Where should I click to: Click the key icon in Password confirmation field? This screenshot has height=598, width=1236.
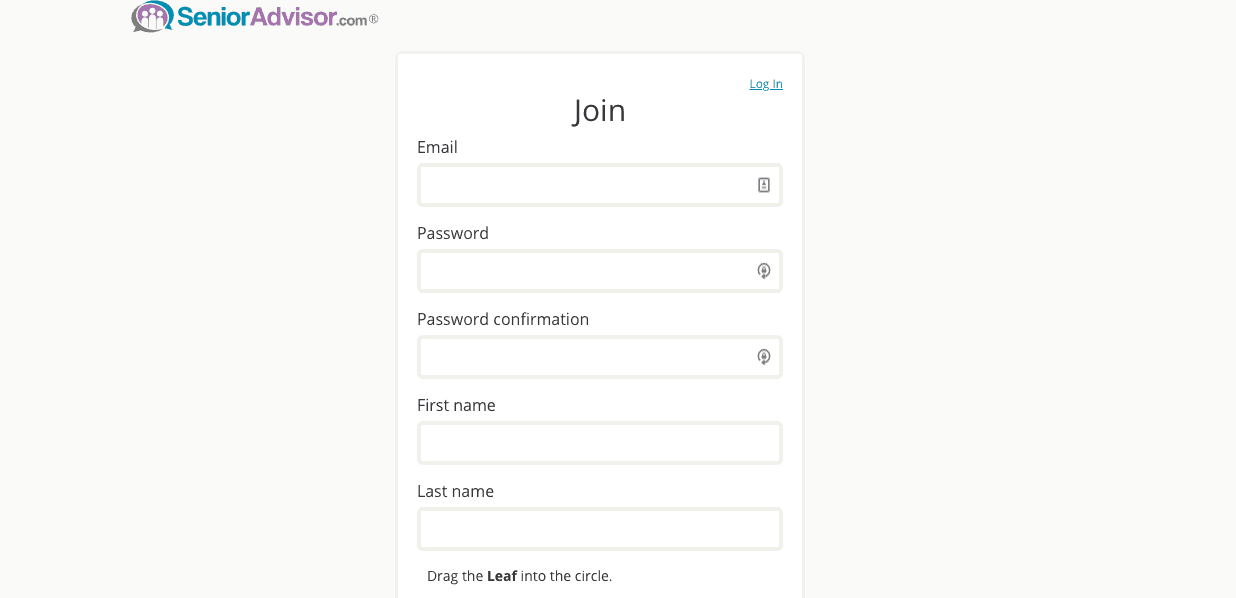(x=764, y=357)
